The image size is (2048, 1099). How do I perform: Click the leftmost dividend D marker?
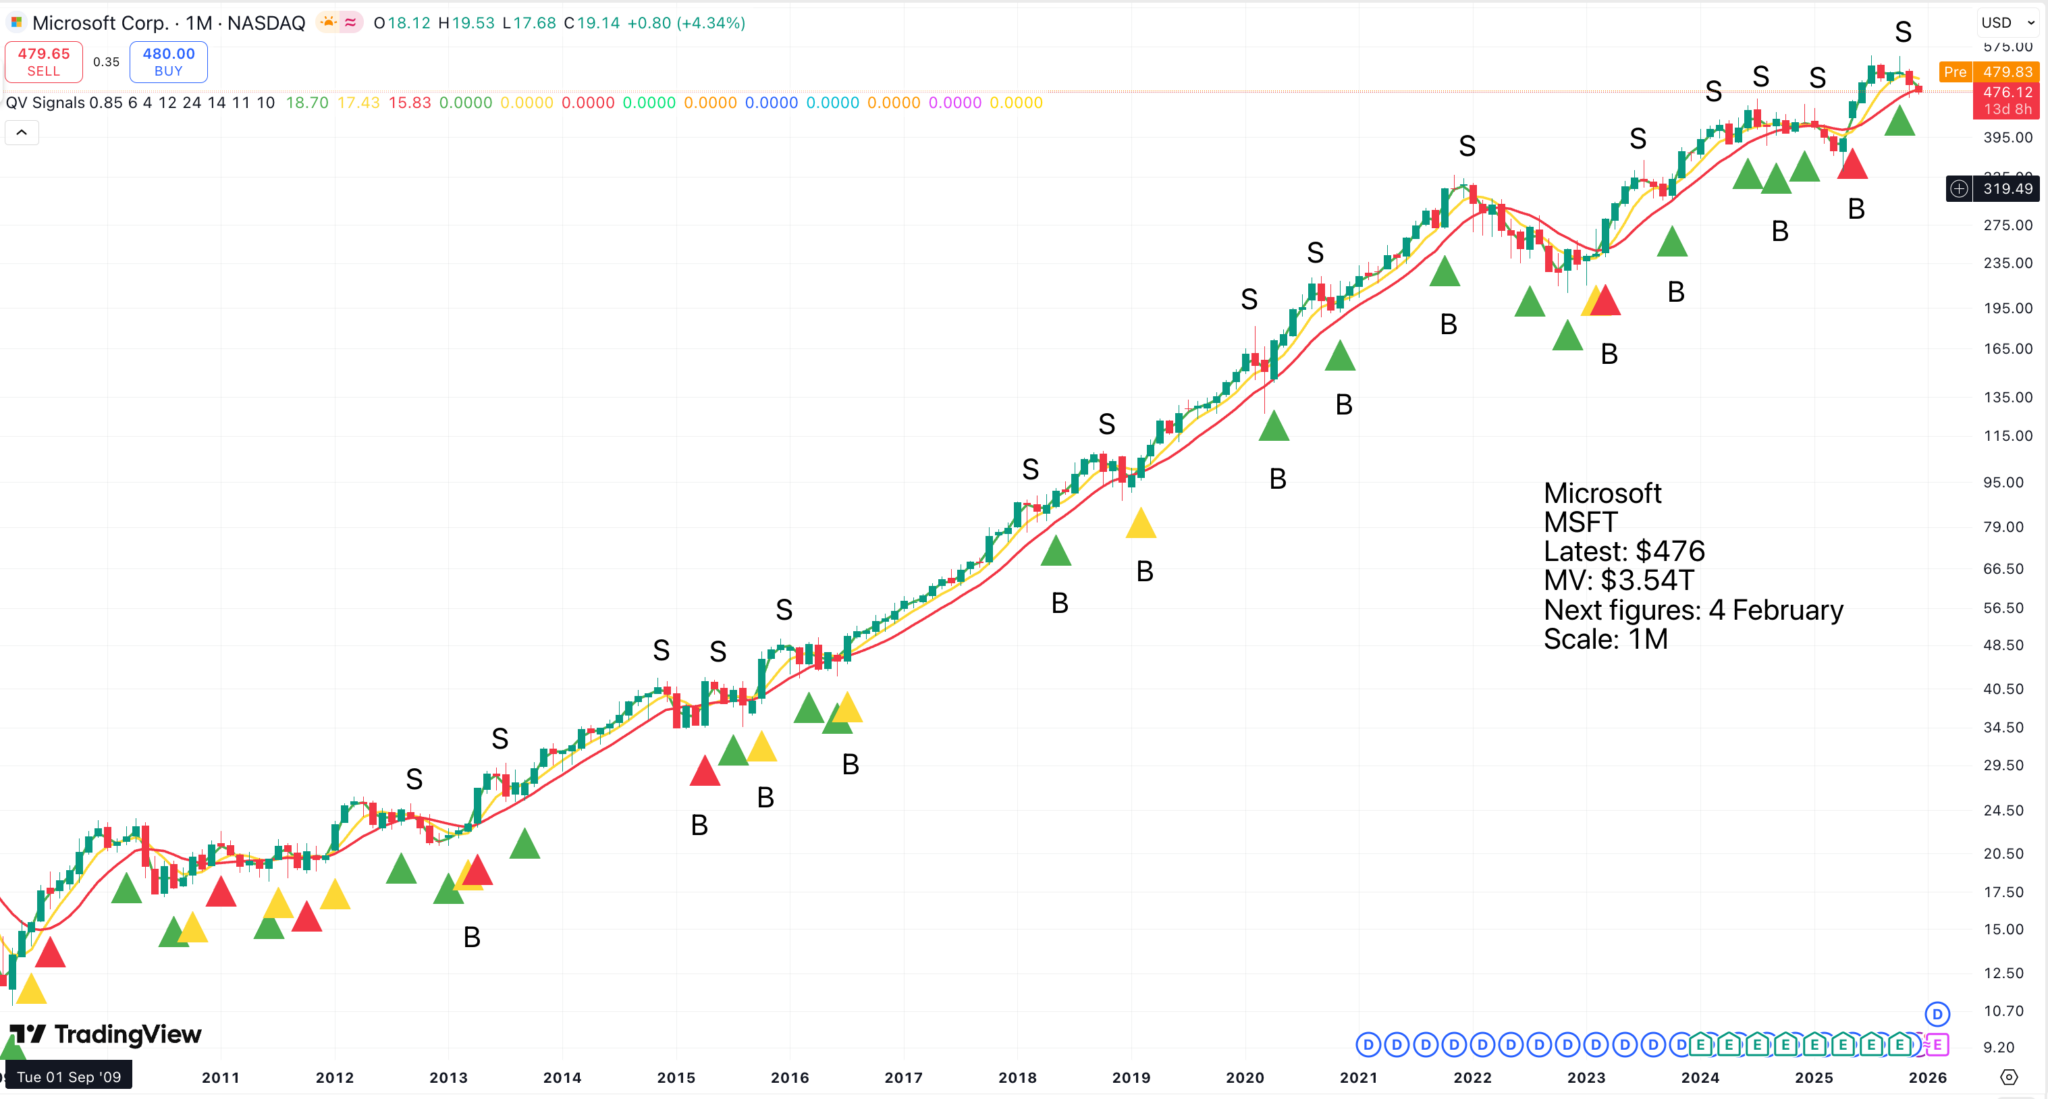point(1368,1045)
